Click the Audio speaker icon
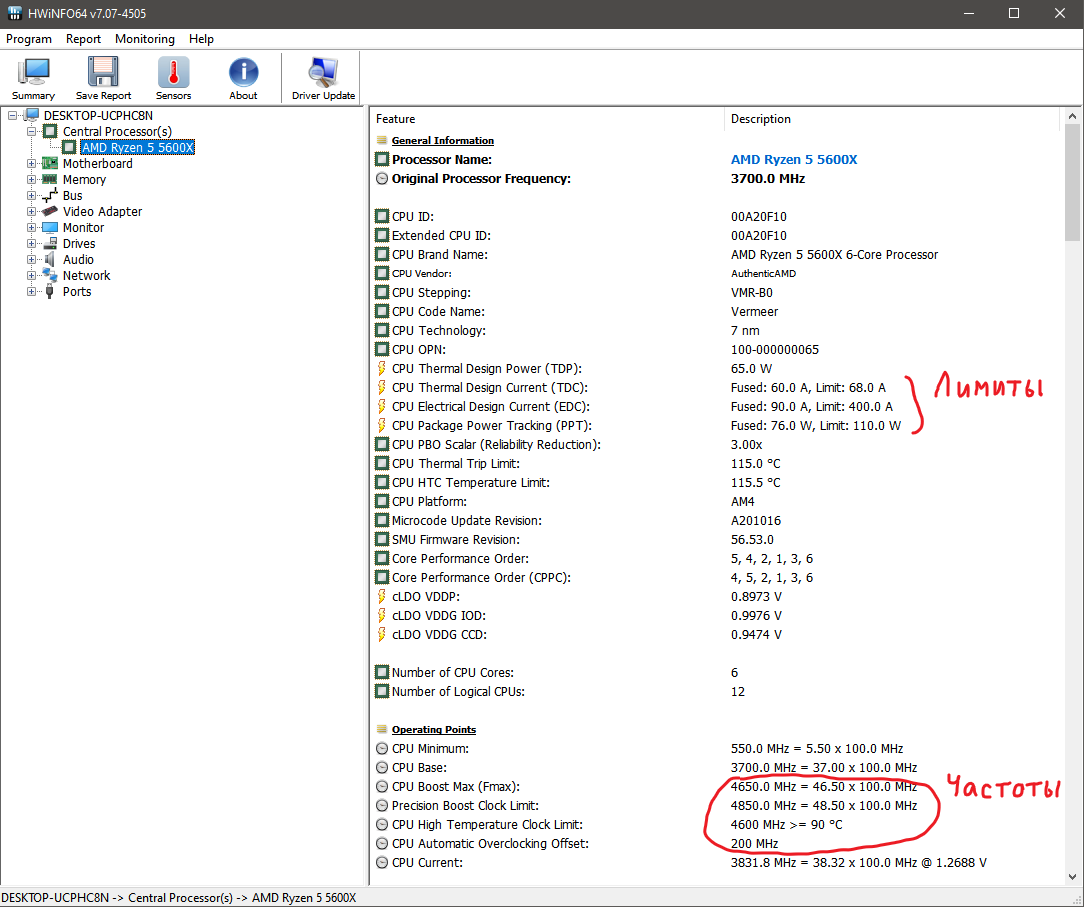 coord(50,259)
